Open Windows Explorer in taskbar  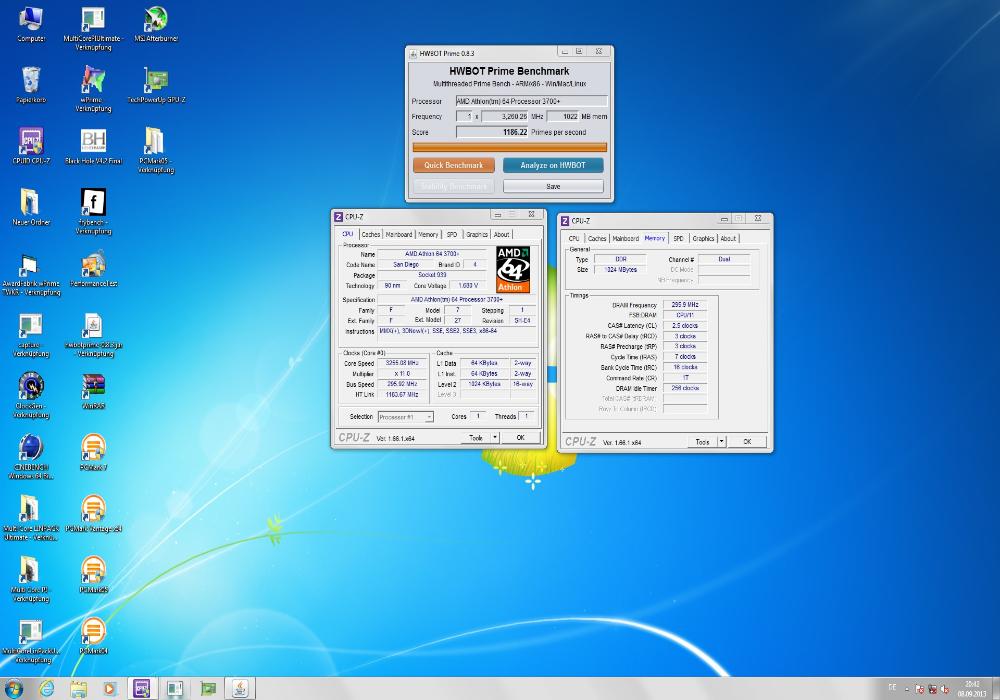(x=78, y=689)
